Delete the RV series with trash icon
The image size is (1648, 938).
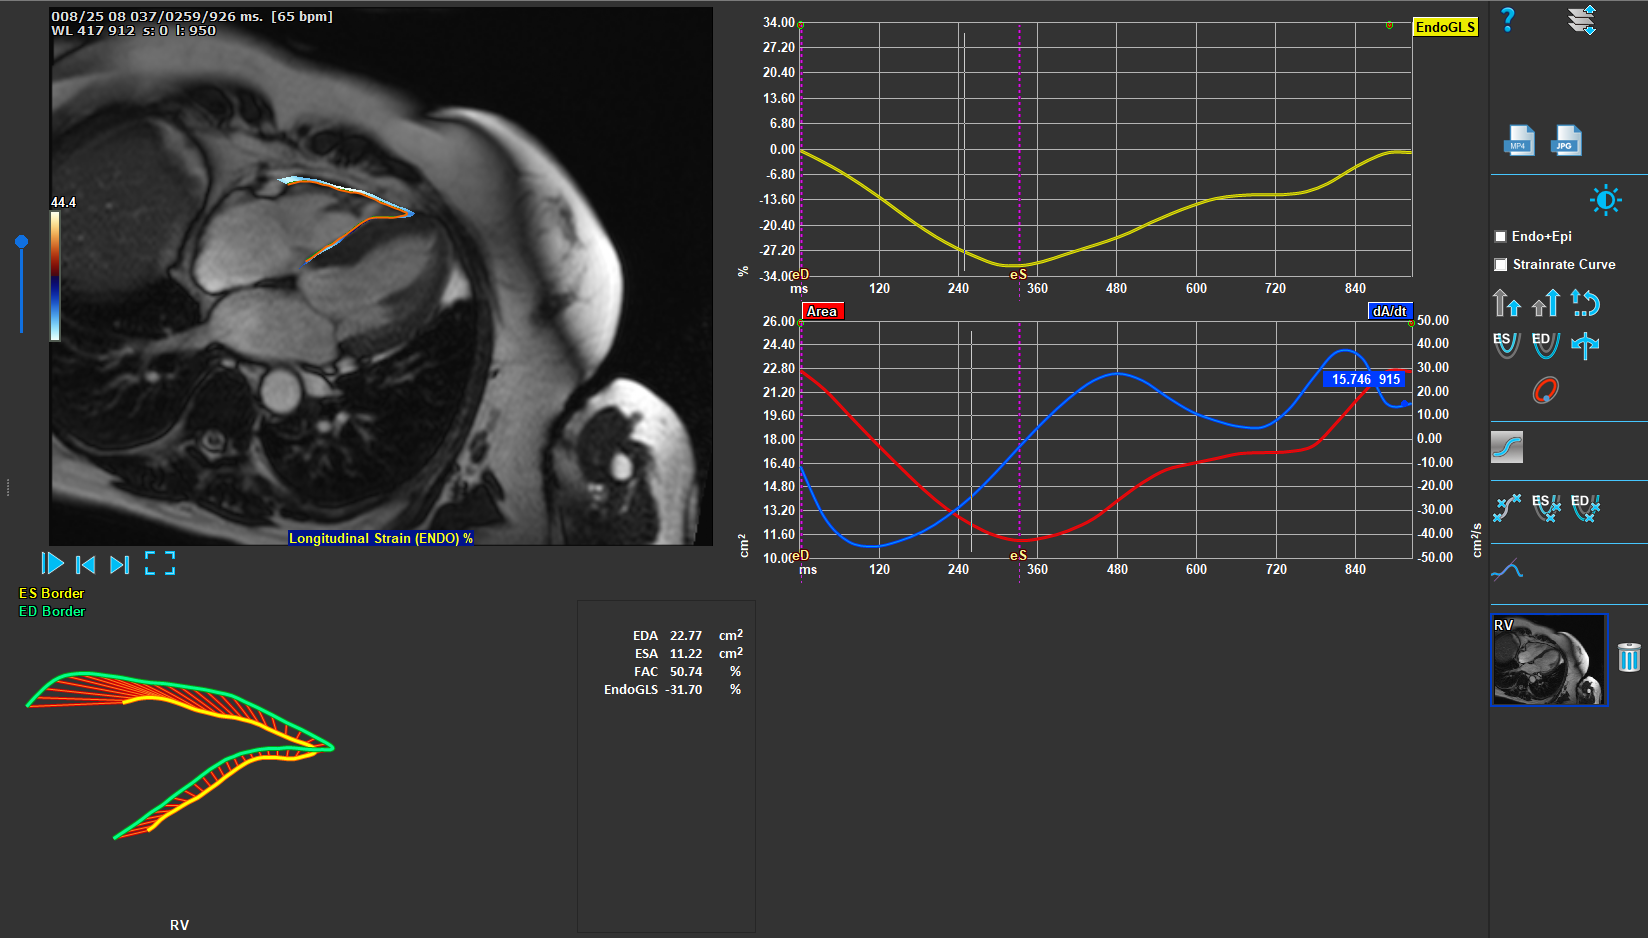1629,657
